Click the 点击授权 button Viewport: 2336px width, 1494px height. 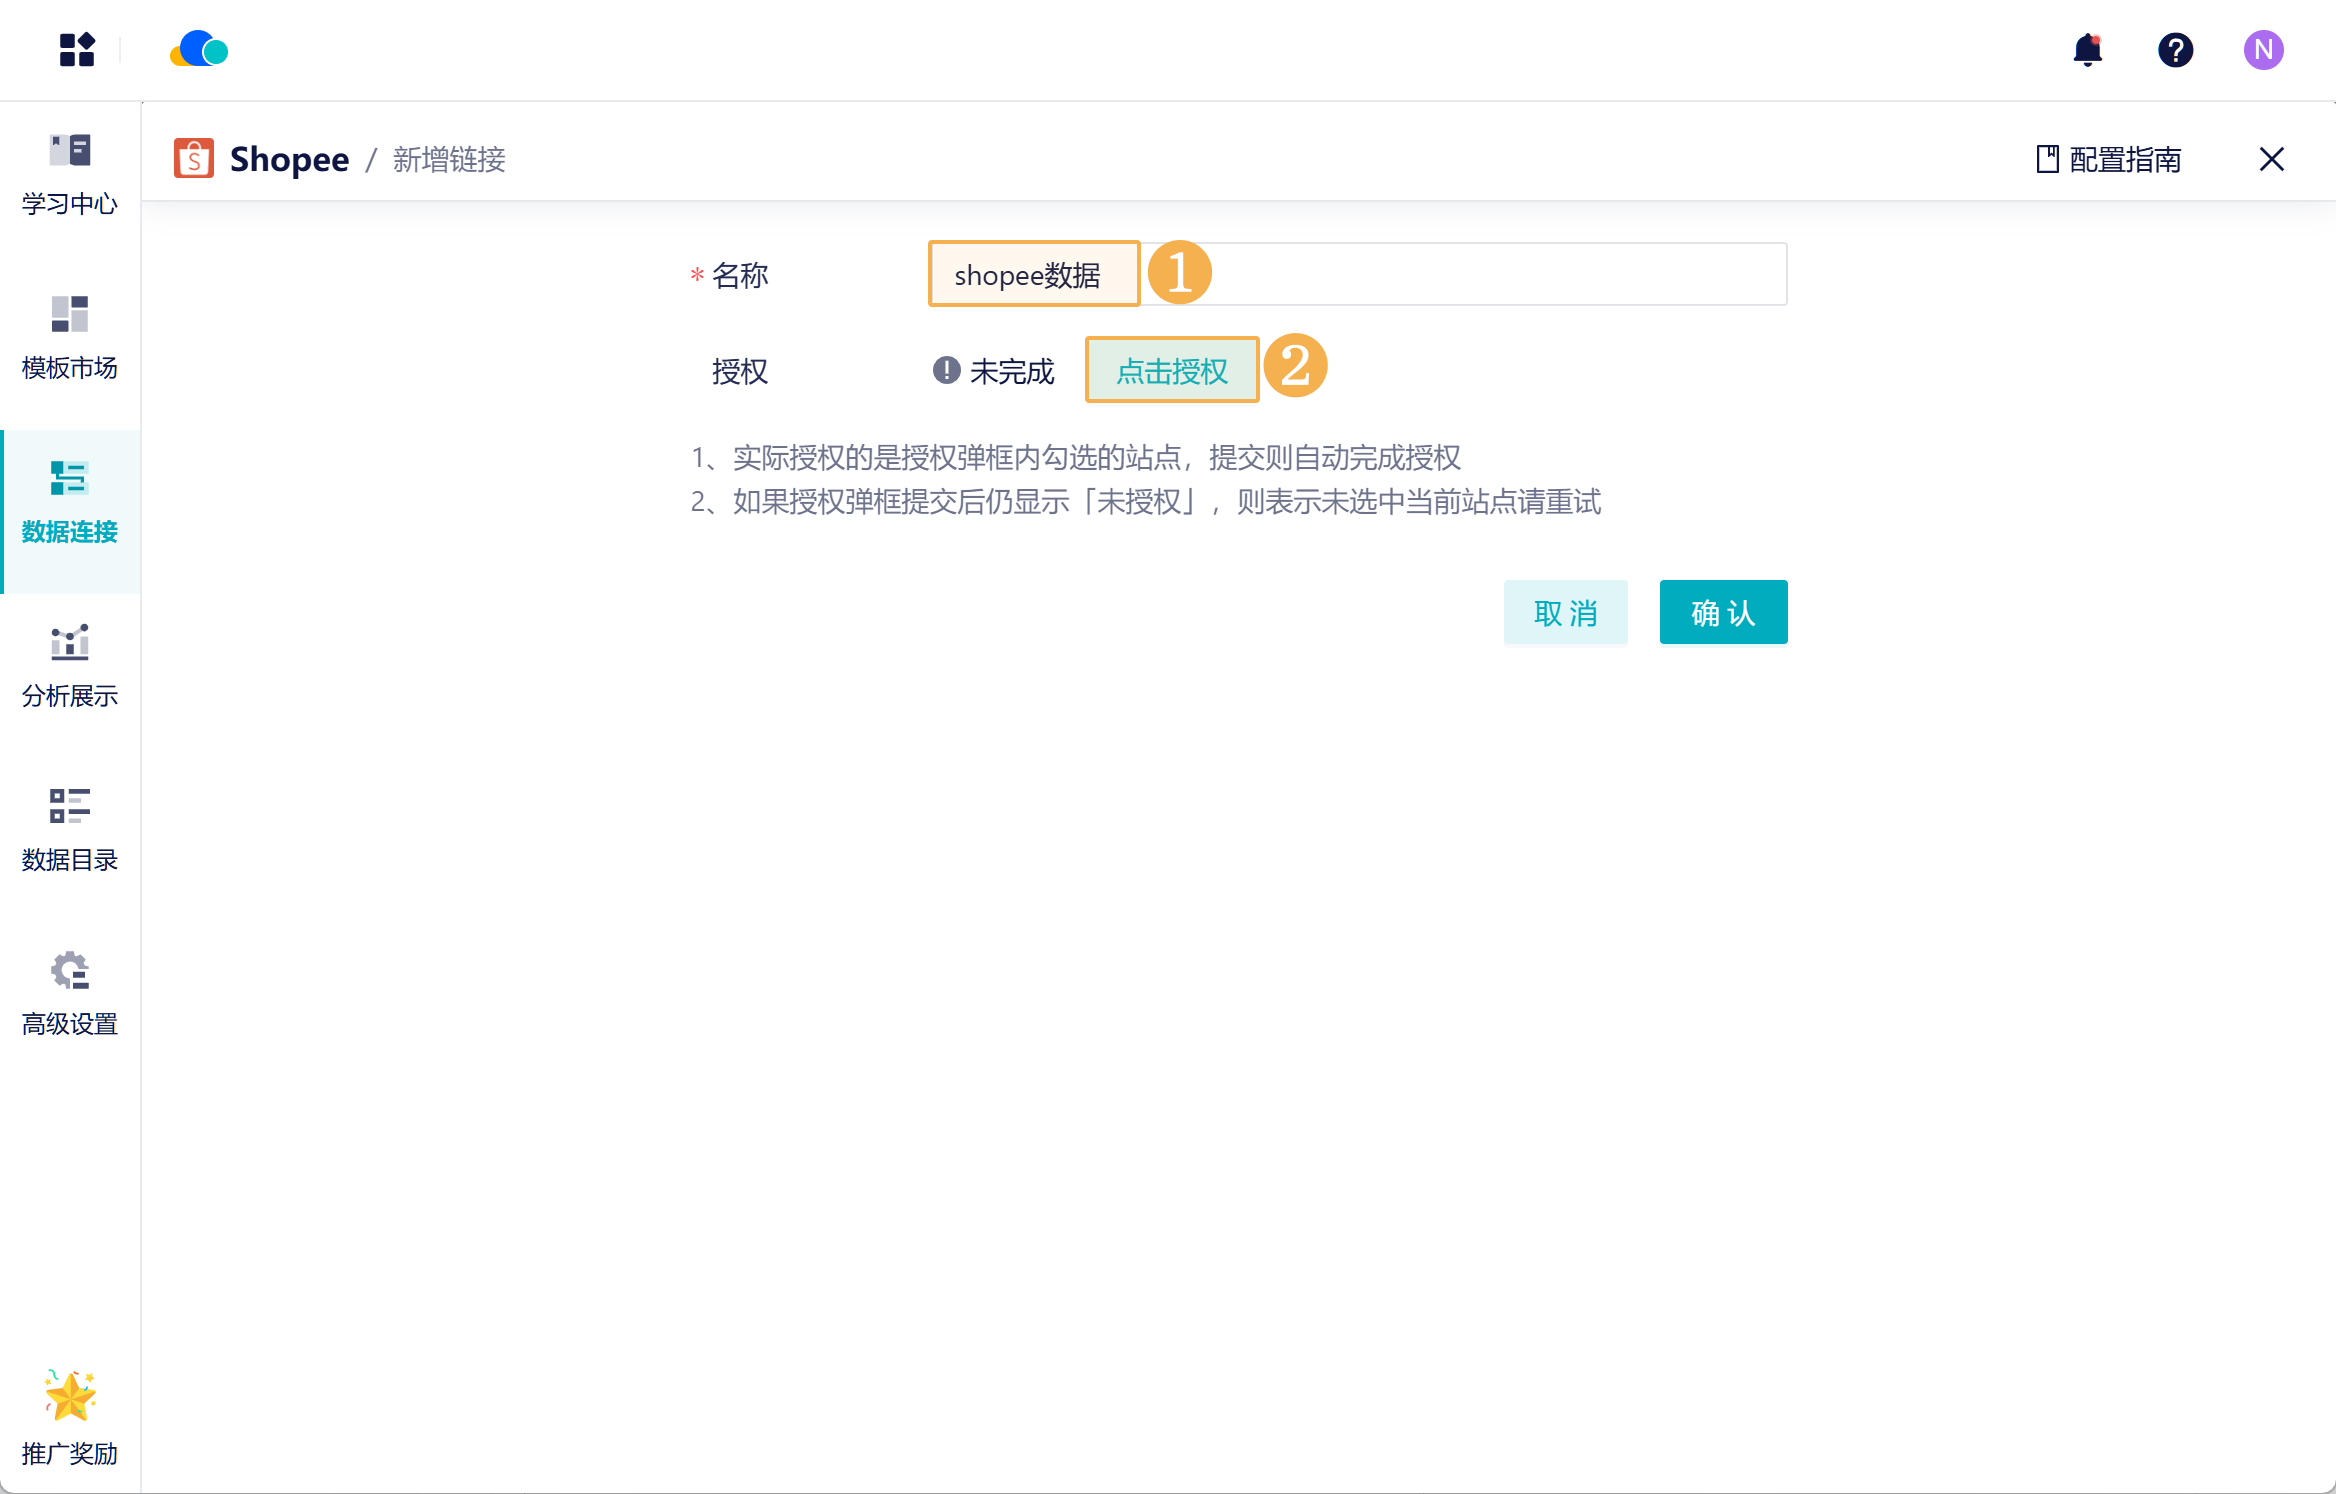[1171, 371]
